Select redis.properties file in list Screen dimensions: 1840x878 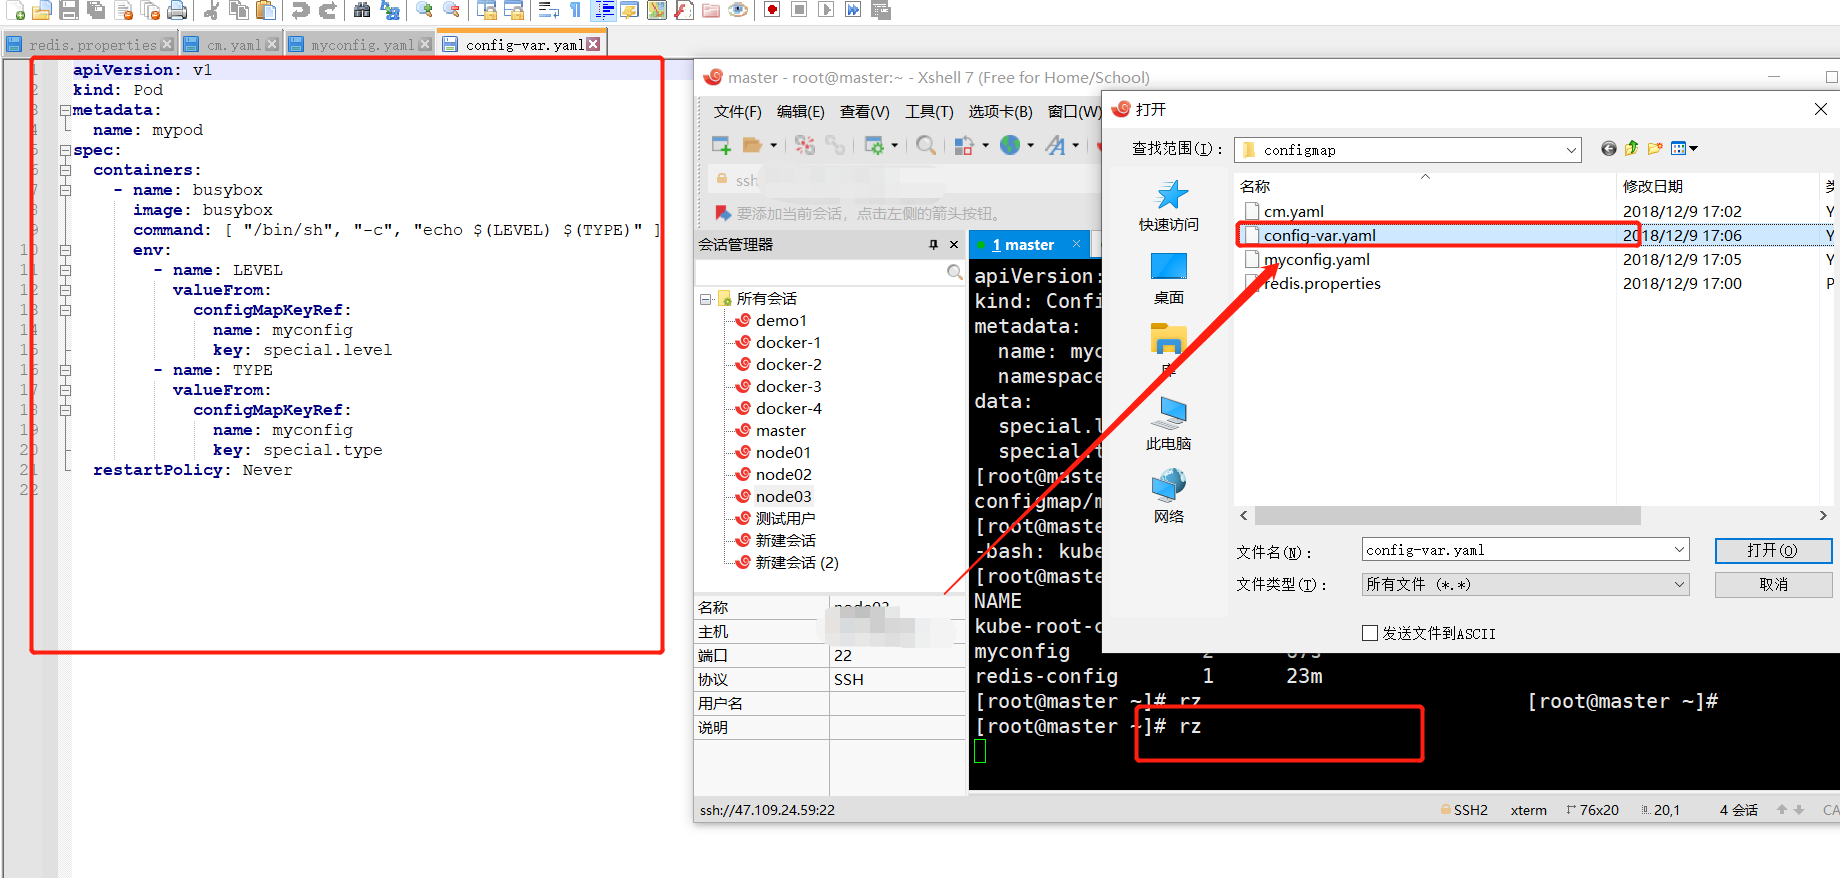pos(1322,283)
